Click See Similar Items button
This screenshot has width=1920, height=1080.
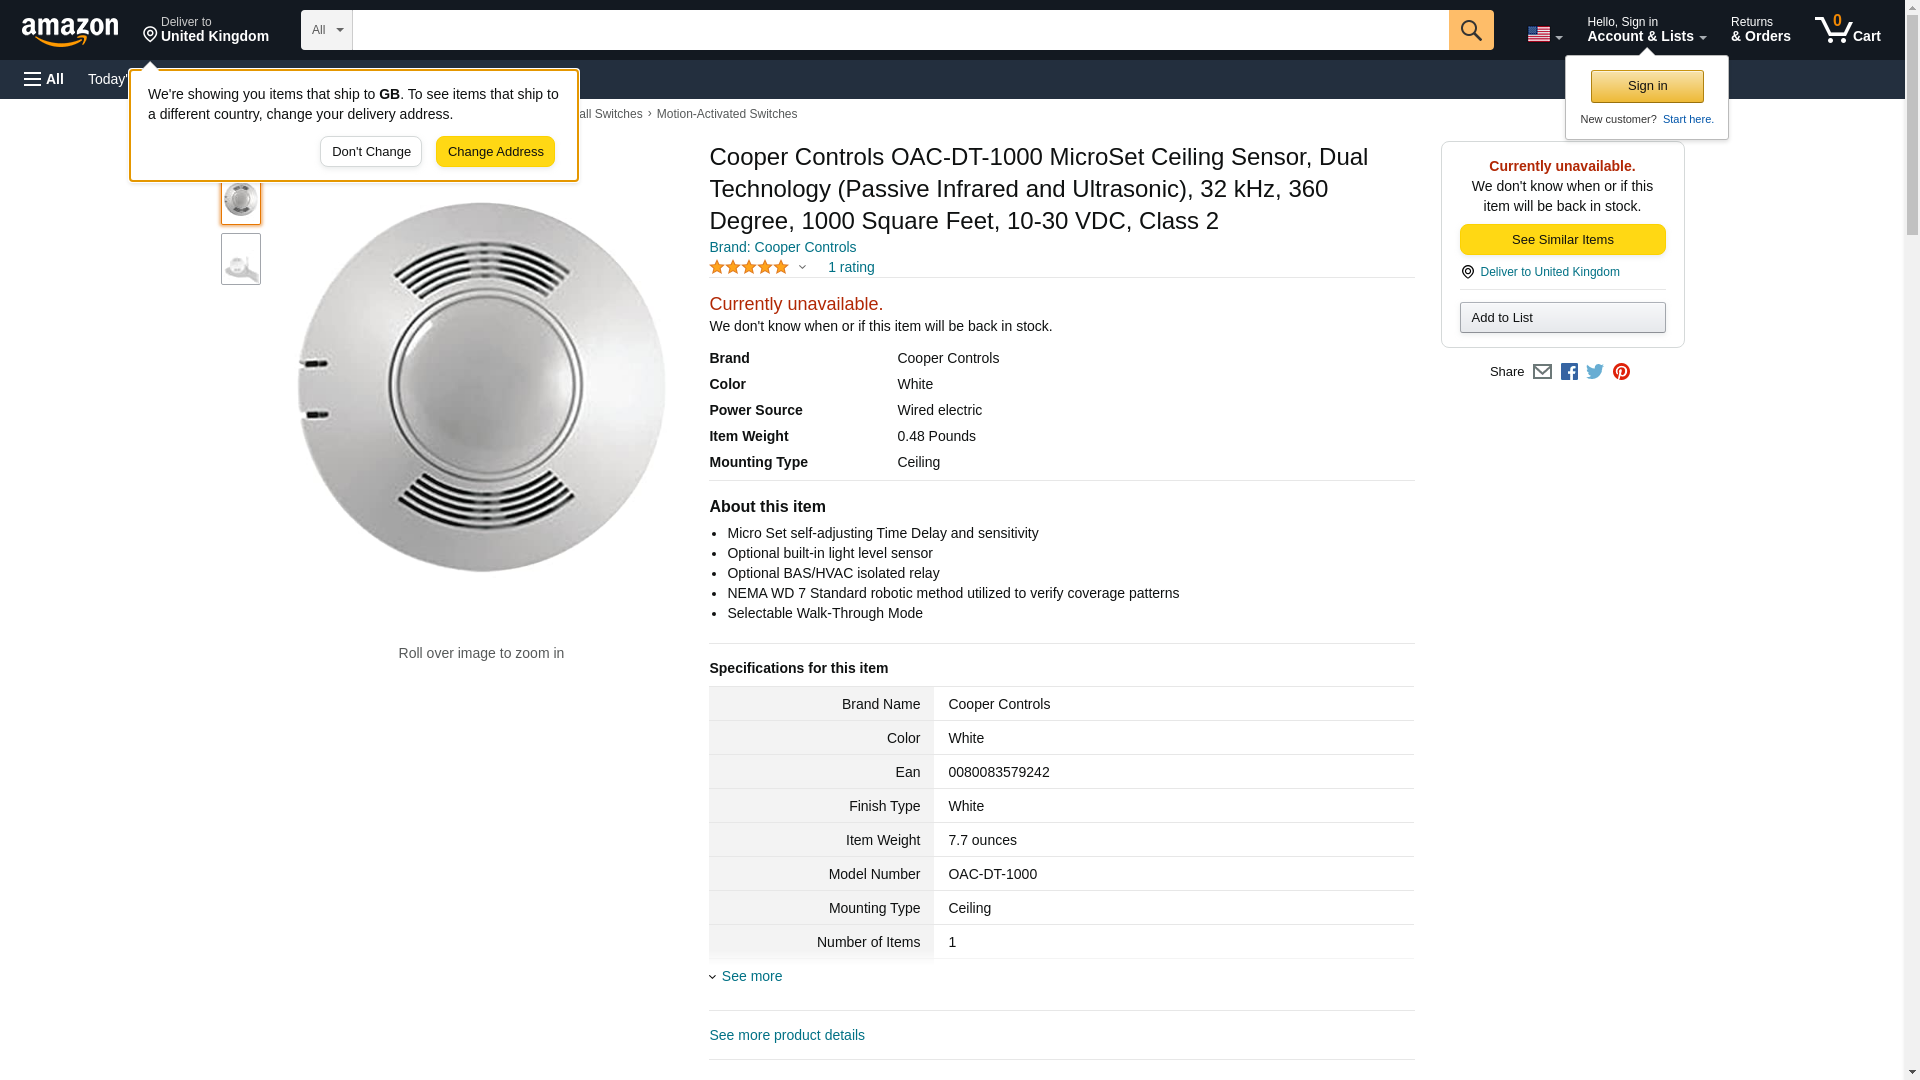[1562, 240]
